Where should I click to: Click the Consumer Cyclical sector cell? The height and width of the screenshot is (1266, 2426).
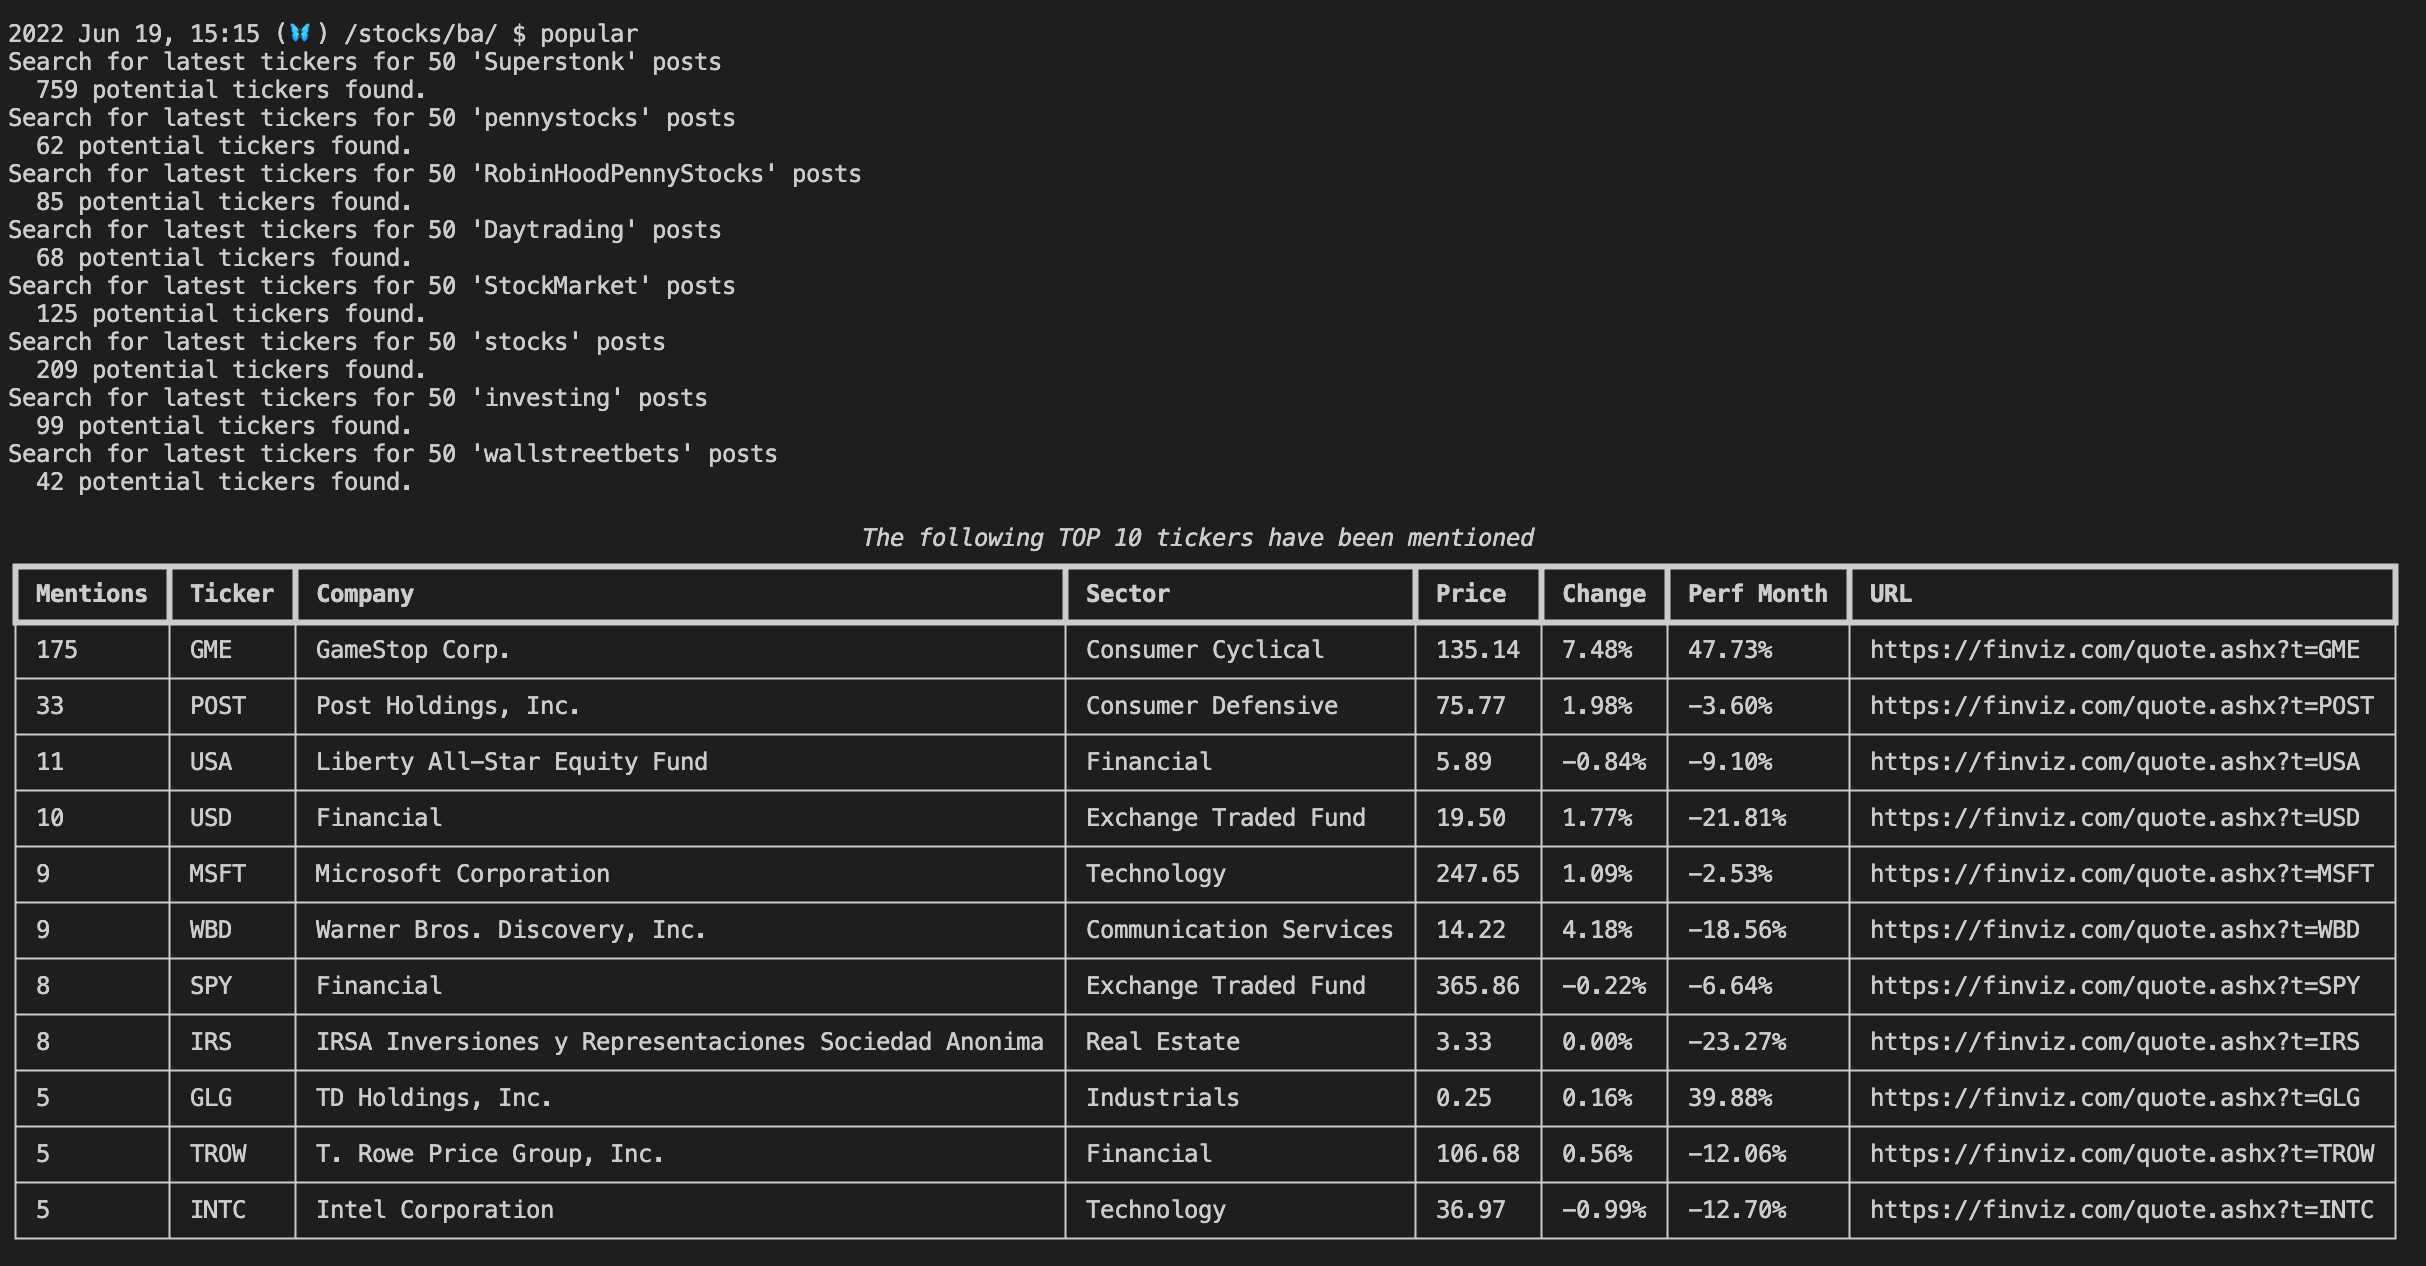(x=1203, y=650)
